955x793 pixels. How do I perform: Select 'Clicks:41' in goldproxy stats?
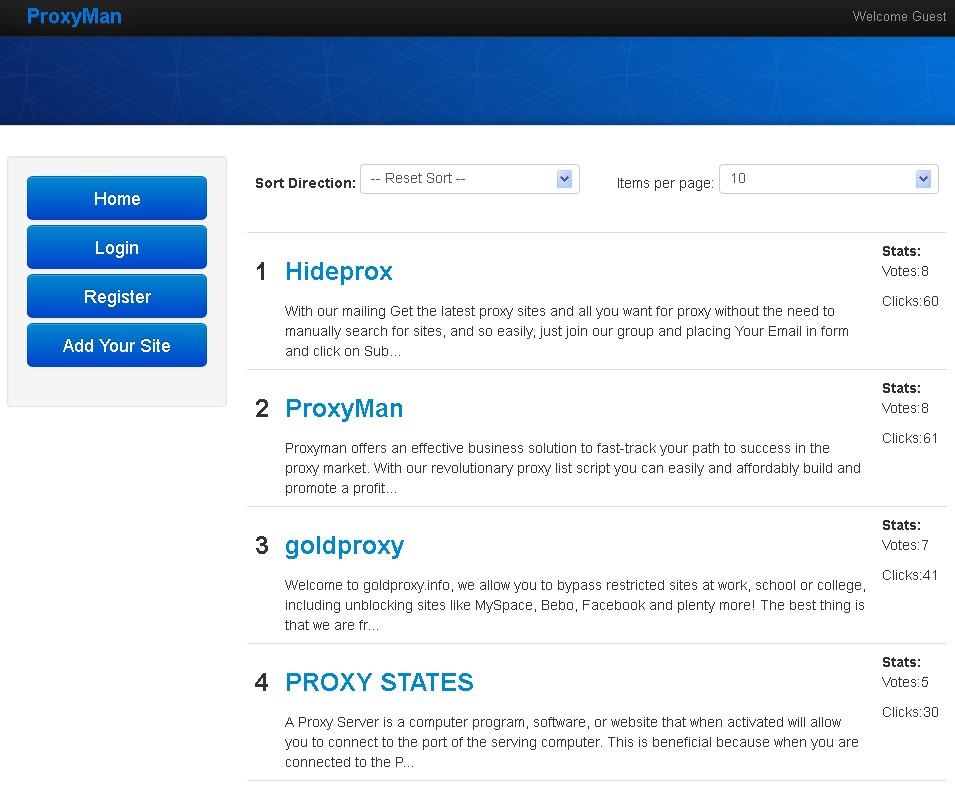[x=910, y=575]
